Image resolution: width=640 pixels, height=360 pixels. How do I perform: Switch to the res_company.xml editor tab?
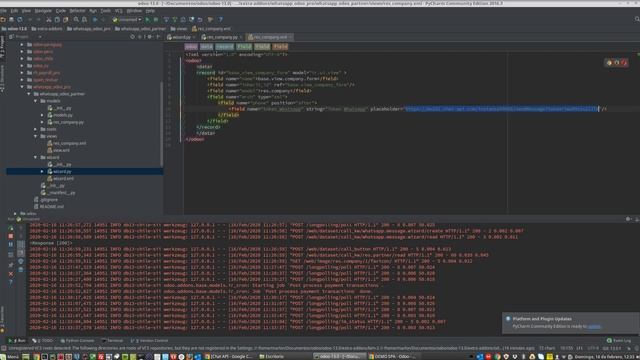click(270, 37)
